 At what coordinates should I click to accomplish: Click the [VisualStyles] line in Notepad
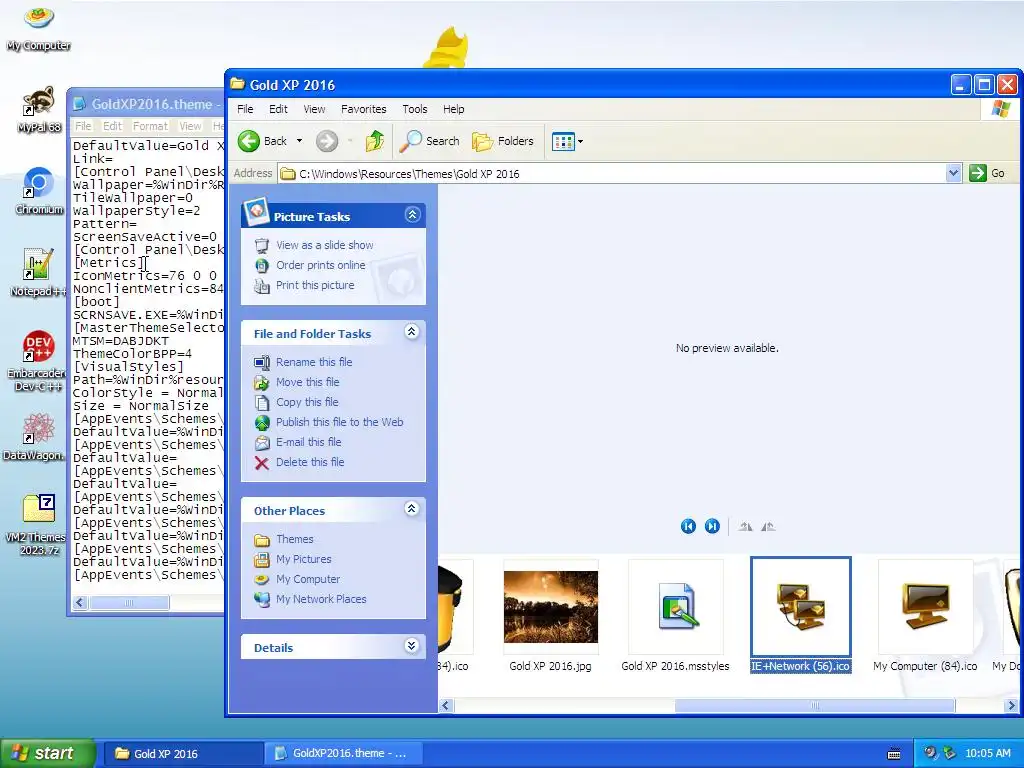128,367
